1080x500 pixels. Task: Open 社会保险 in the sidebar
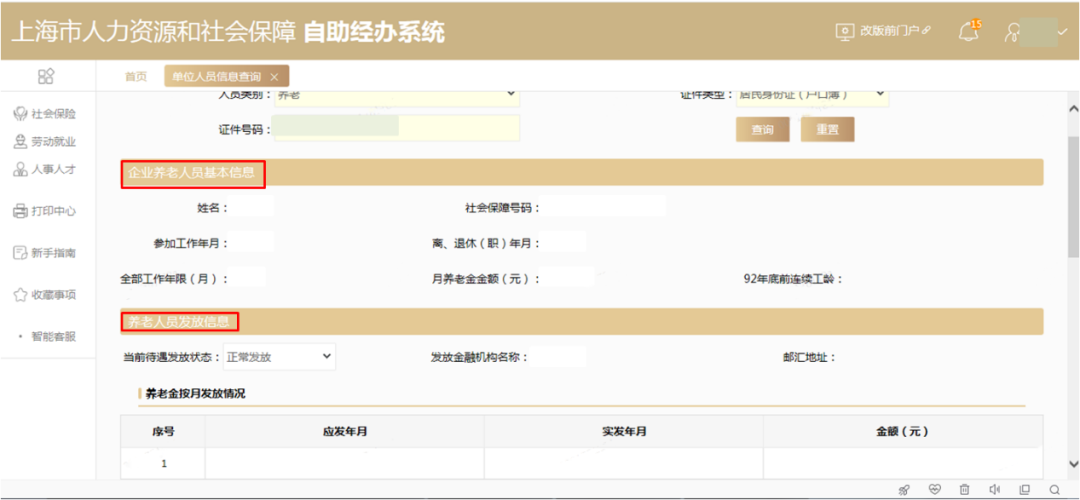(45, 114)
